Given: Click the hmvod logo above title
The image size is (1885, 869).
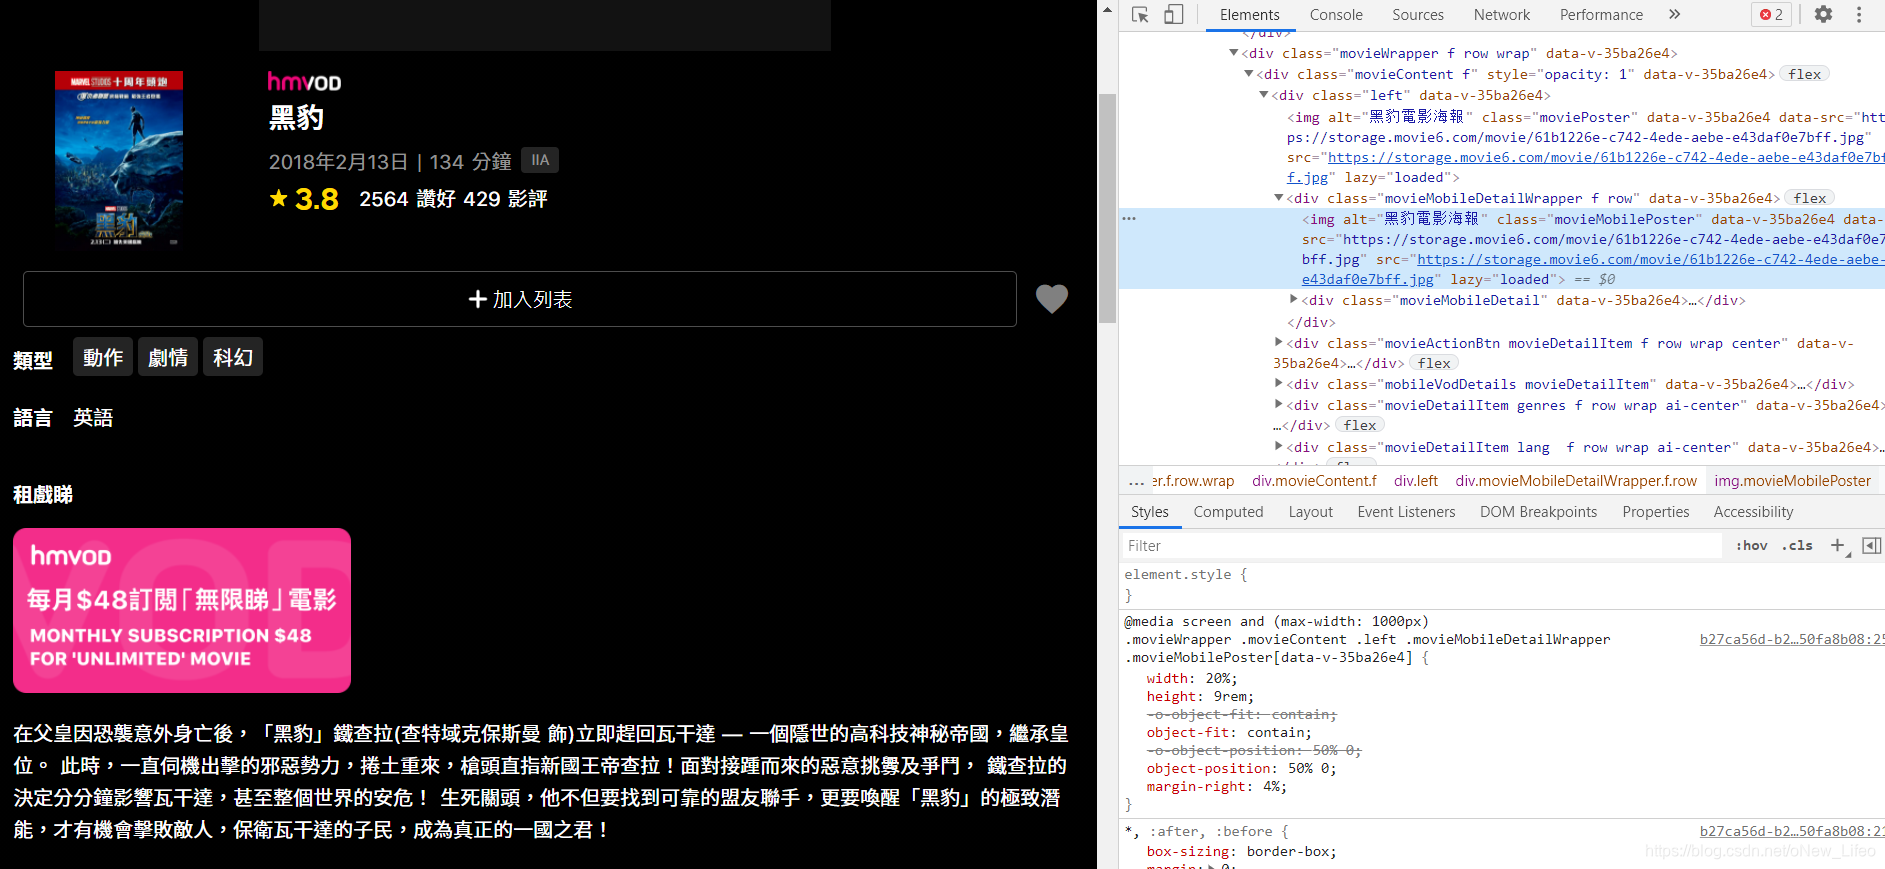Looking at the screenshot, I should pyautogui.click(x=304, y=82).
